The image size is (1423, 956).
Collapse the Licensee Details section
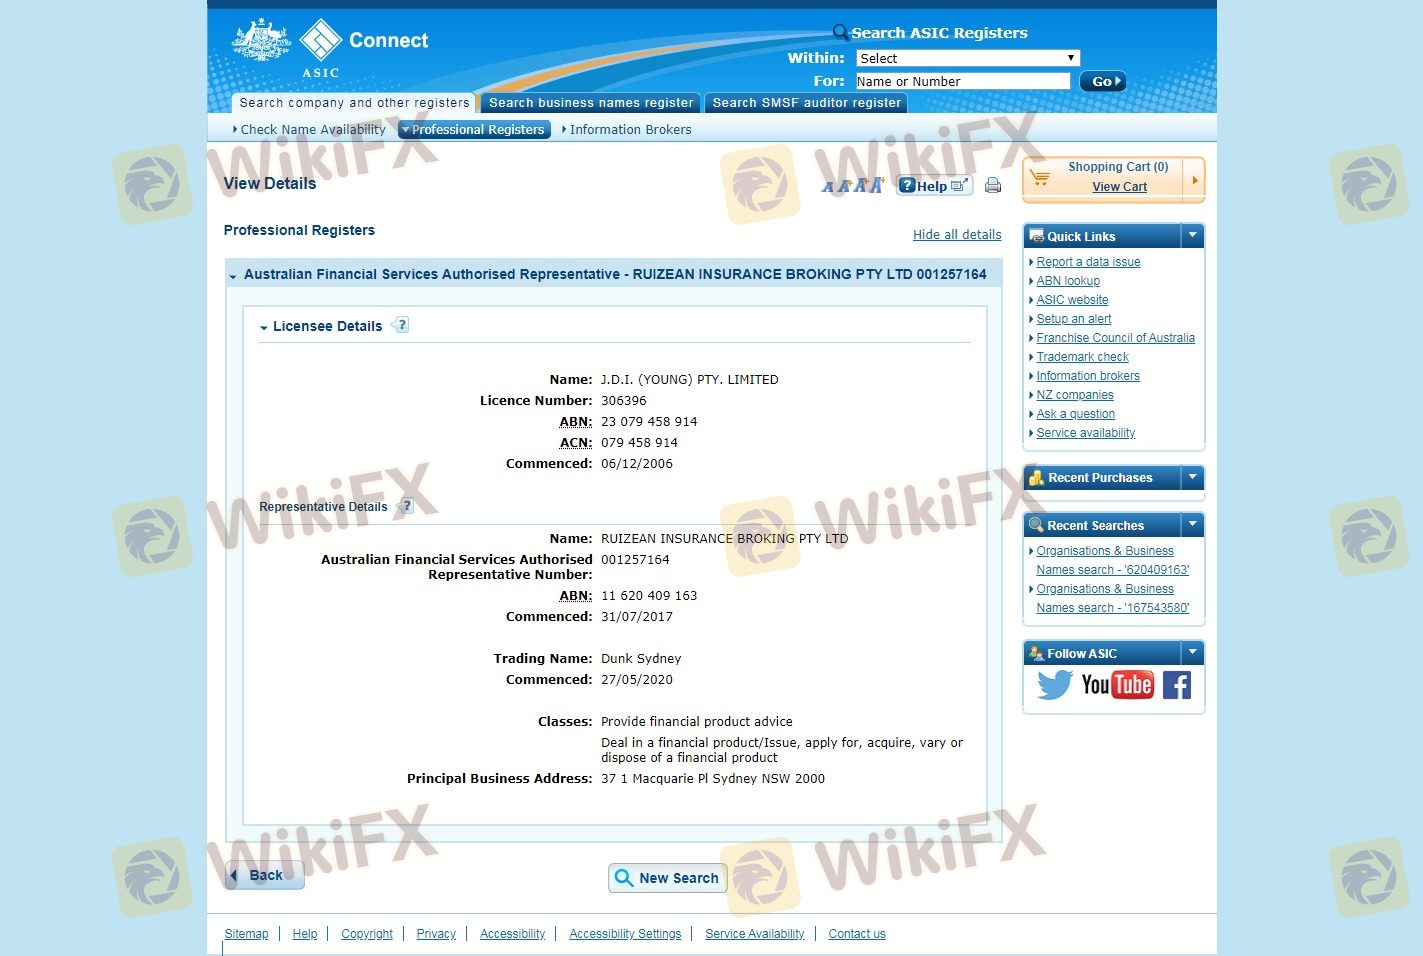[x=264, y=327]
